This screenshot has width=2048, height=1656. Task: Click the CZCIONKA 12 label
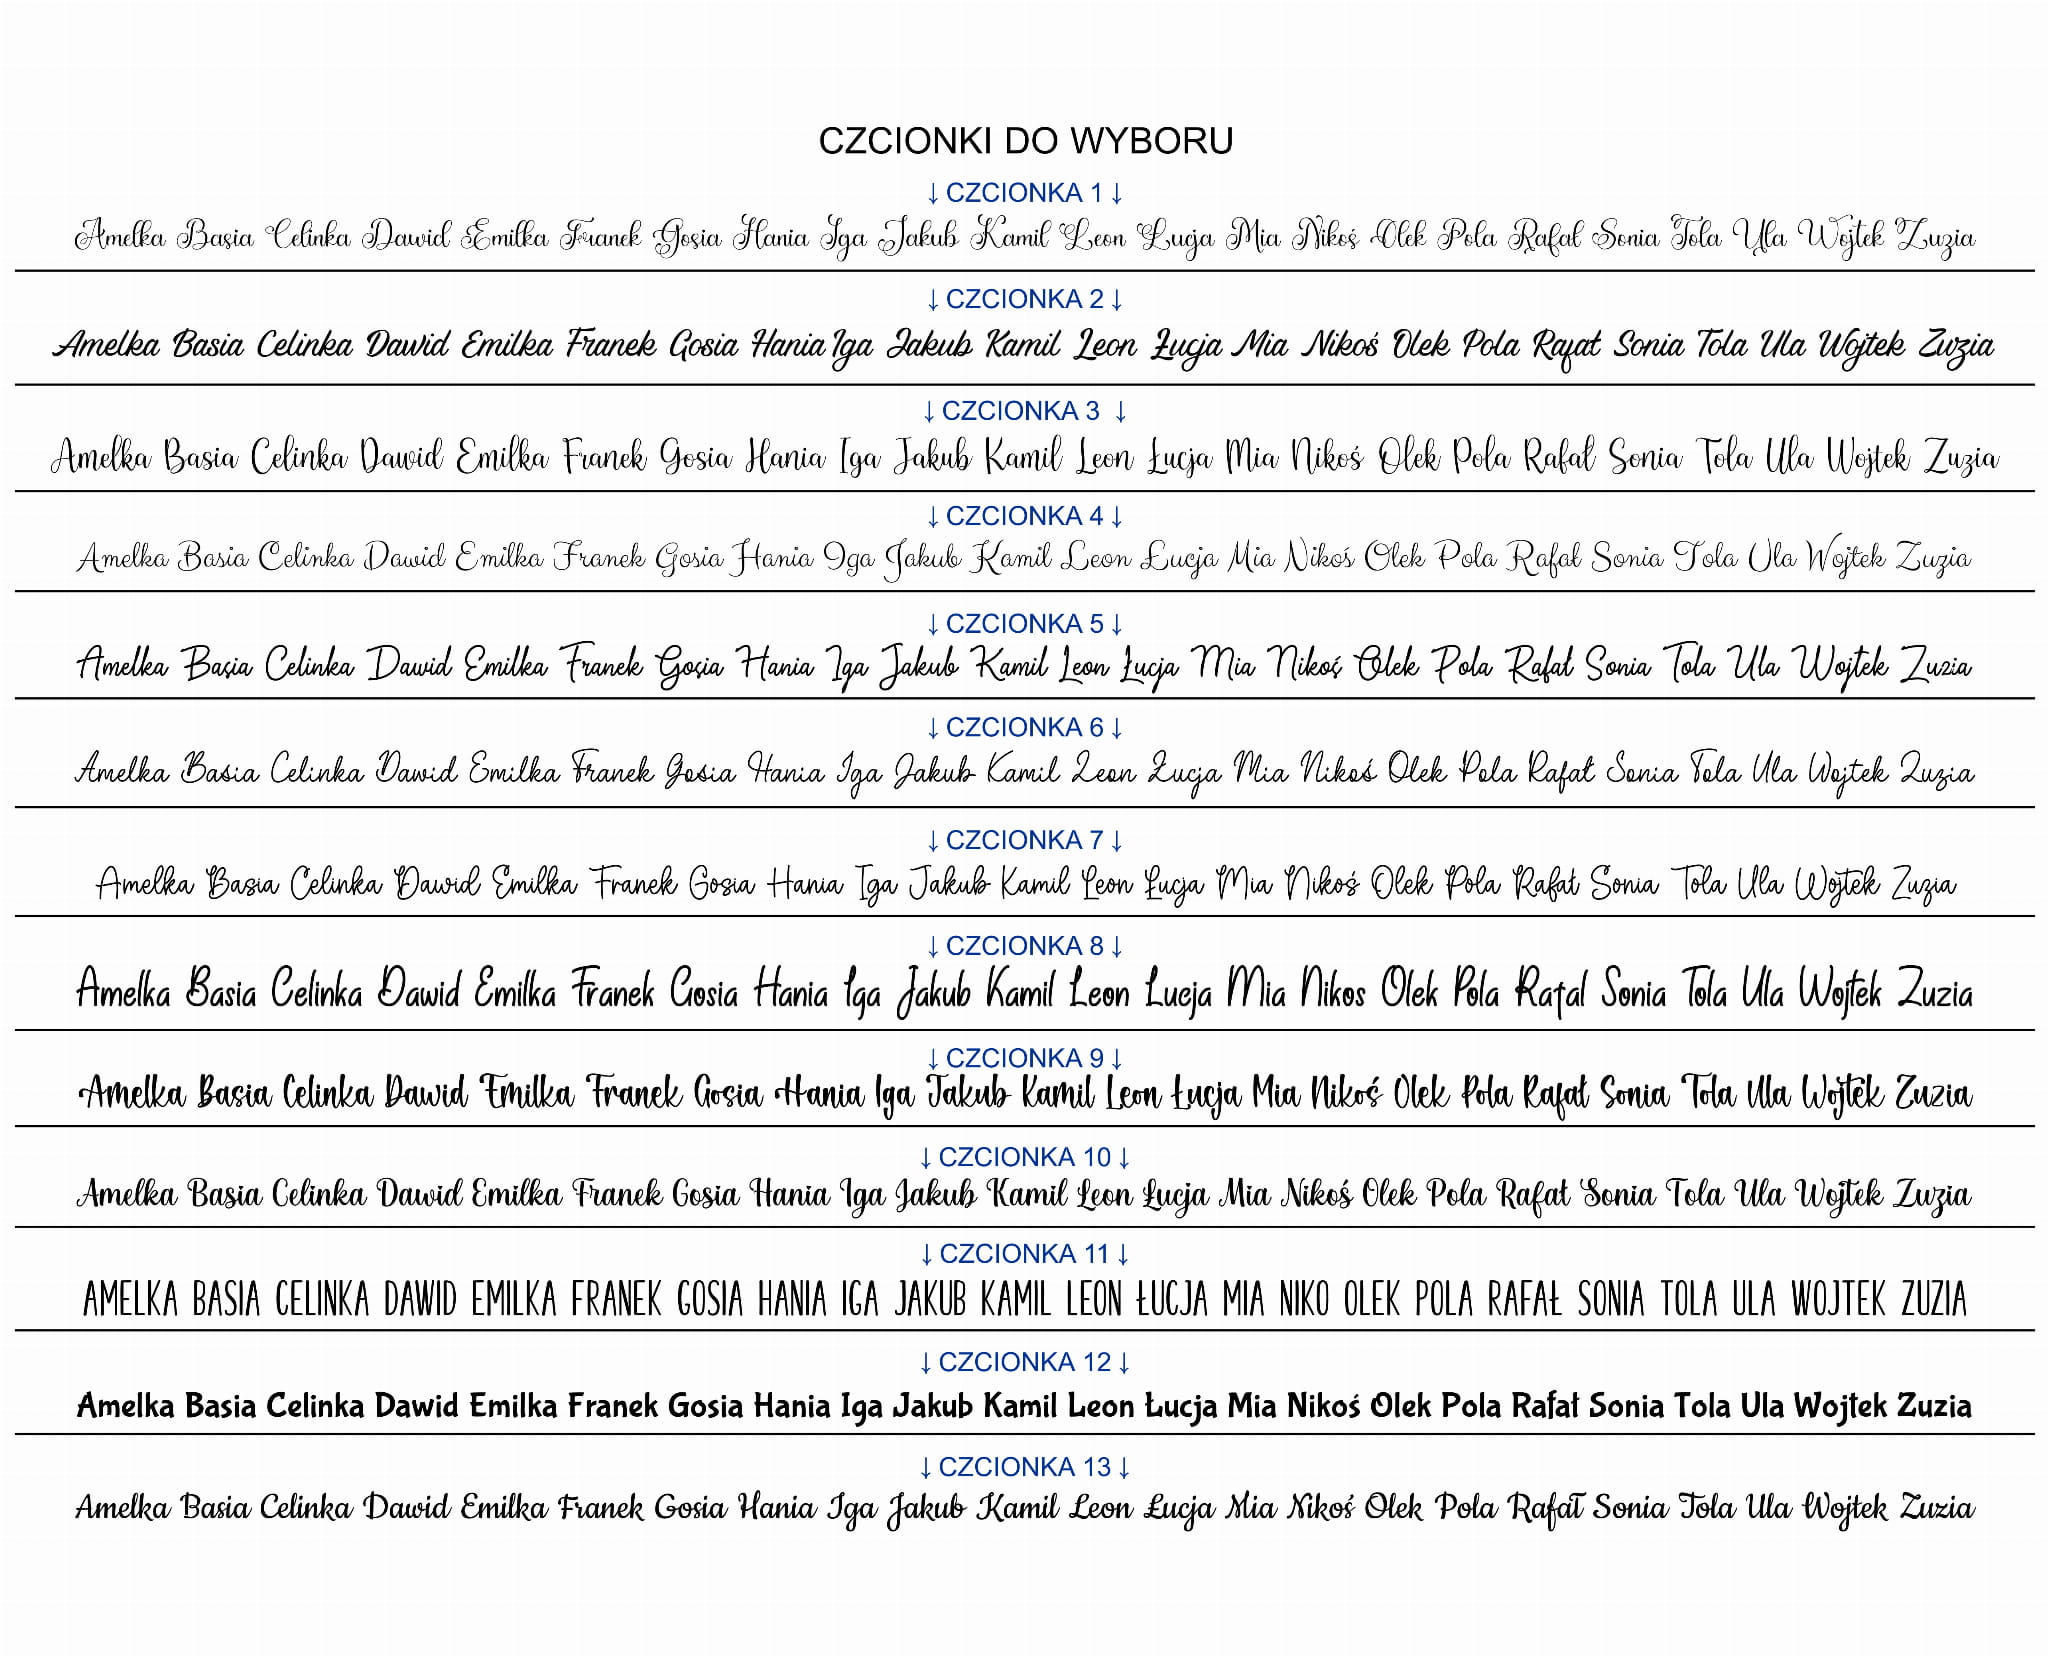coord(1024,1362)
